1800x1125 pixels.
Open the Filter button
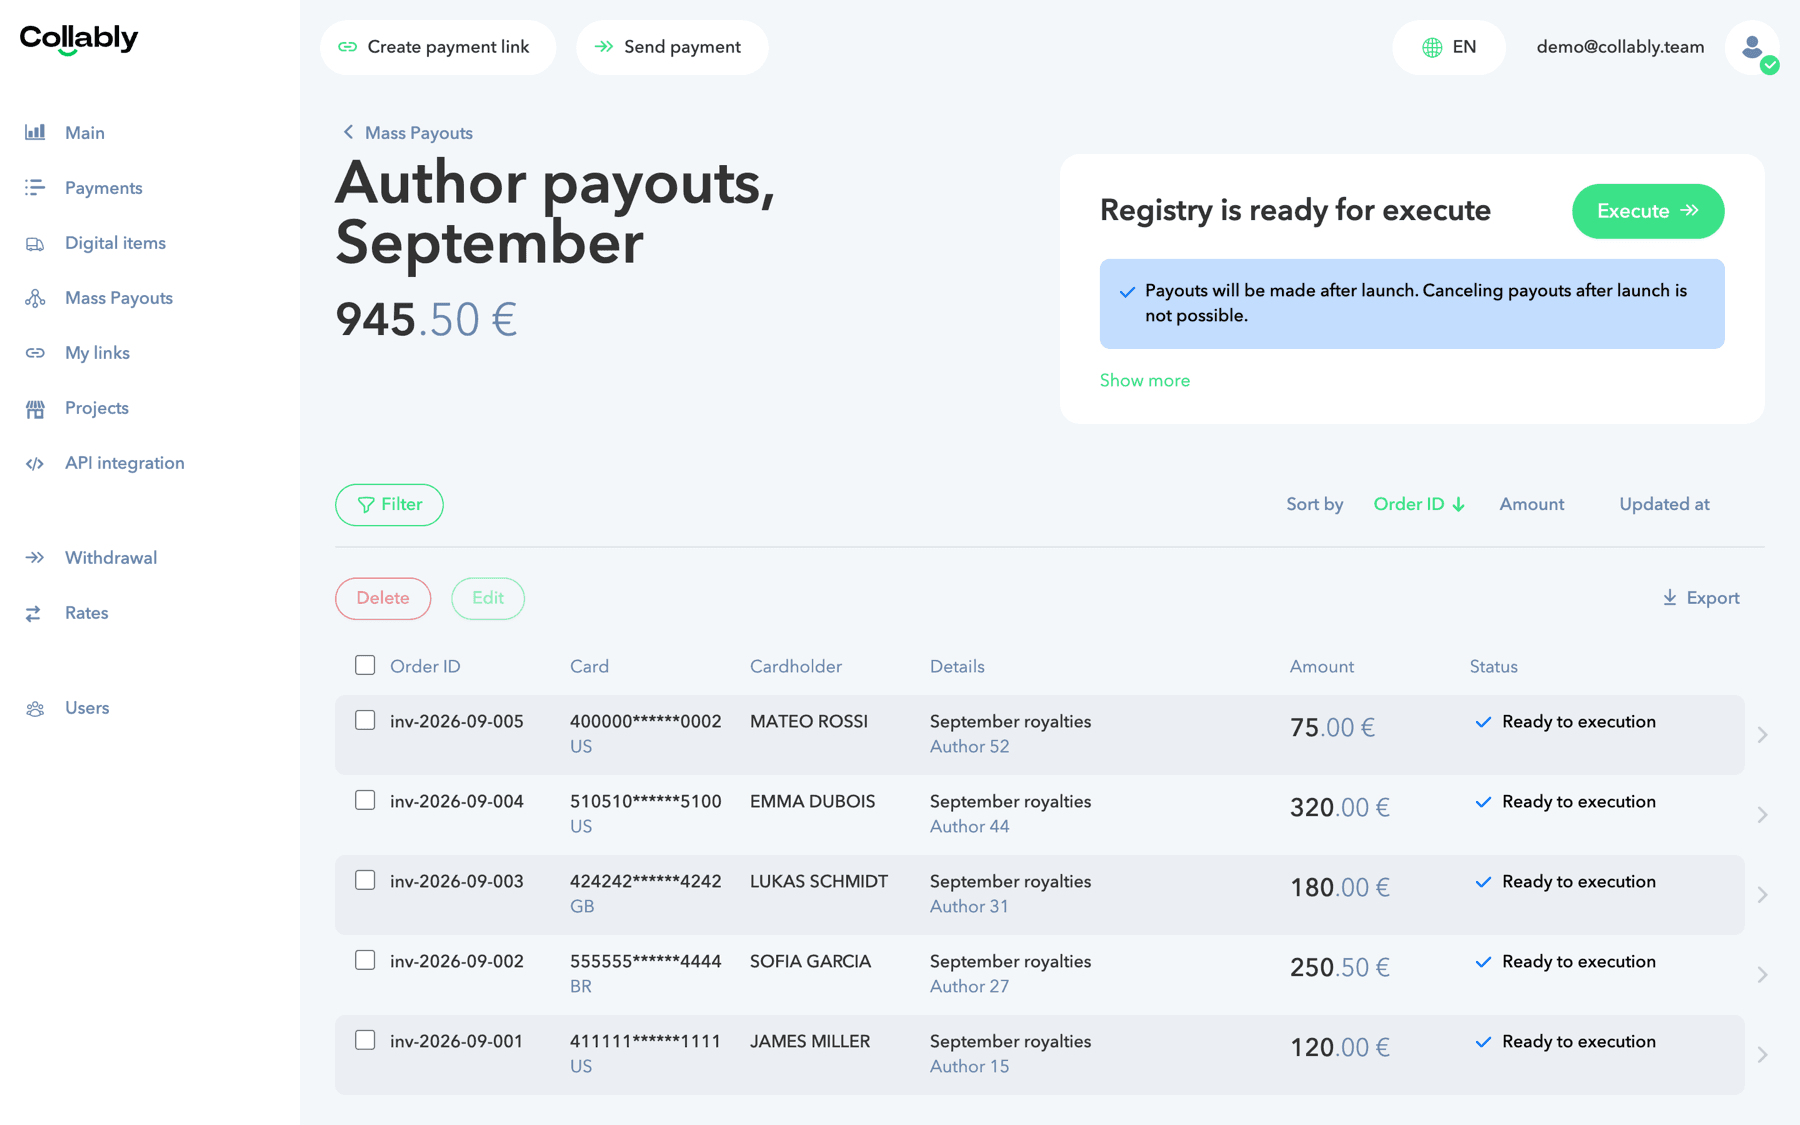click(x=389, y=505)
